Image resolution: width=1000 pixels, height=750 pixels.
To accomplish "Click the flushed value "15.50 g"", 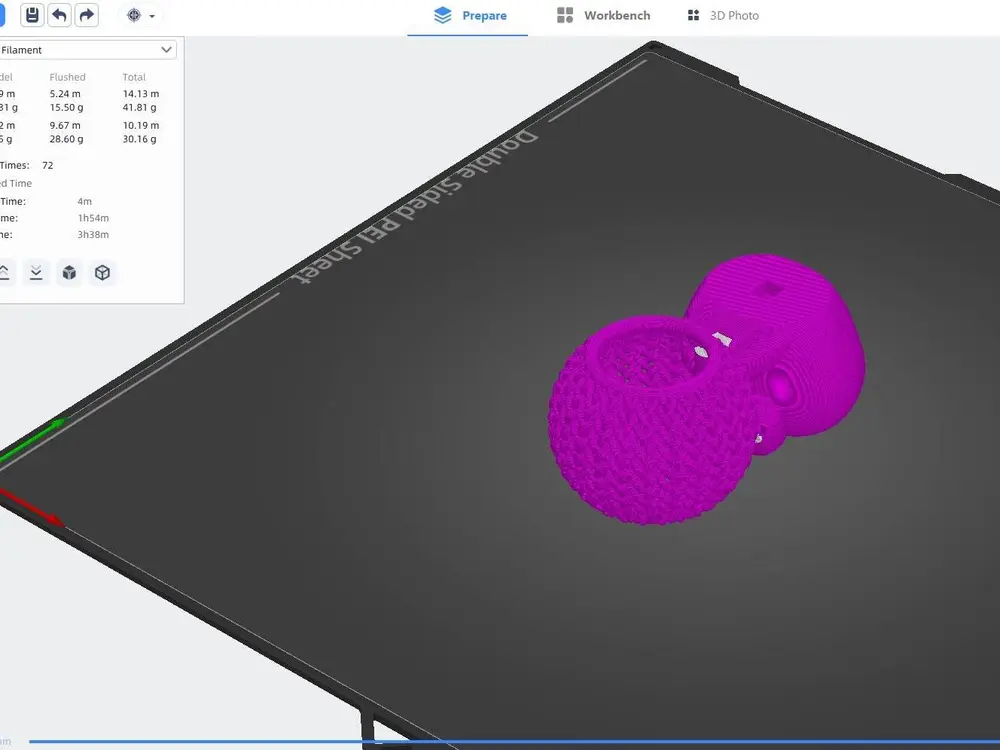I will pos(66,108).
